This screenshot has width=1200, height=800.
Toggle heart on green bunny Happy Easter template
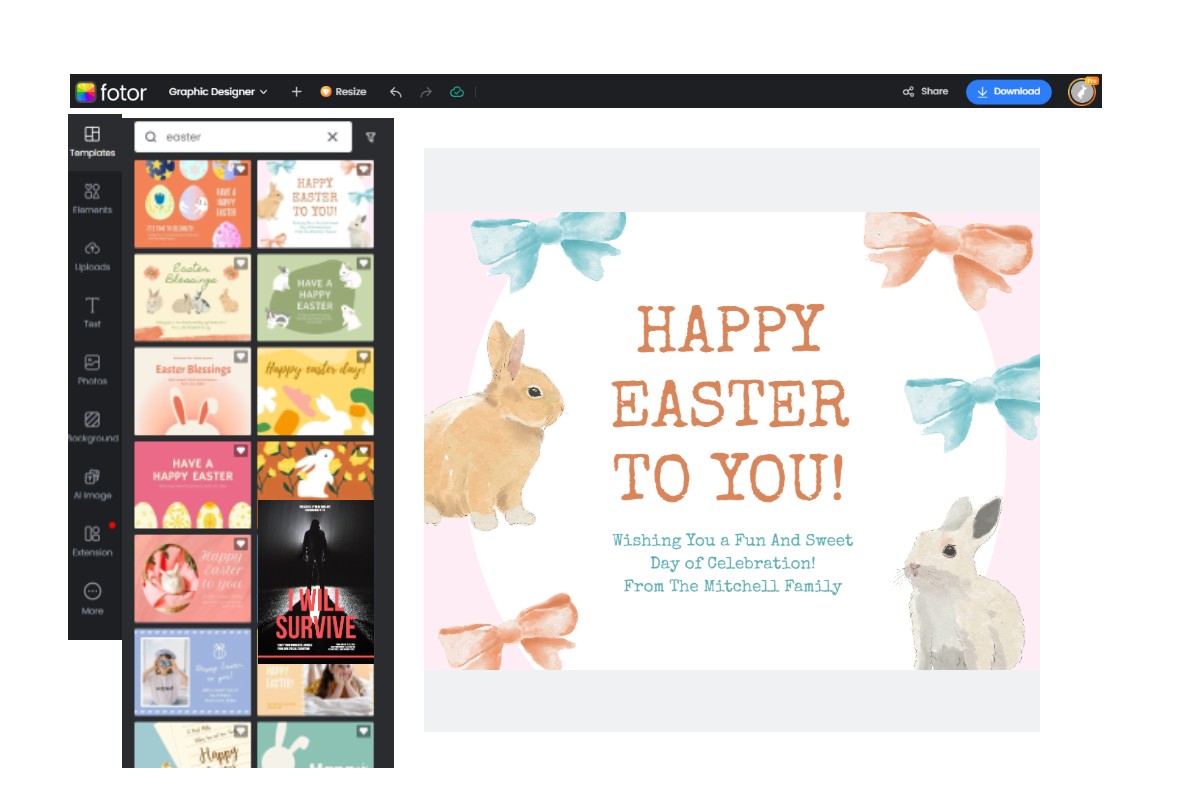pyautogui.click(x=363, y=264)
